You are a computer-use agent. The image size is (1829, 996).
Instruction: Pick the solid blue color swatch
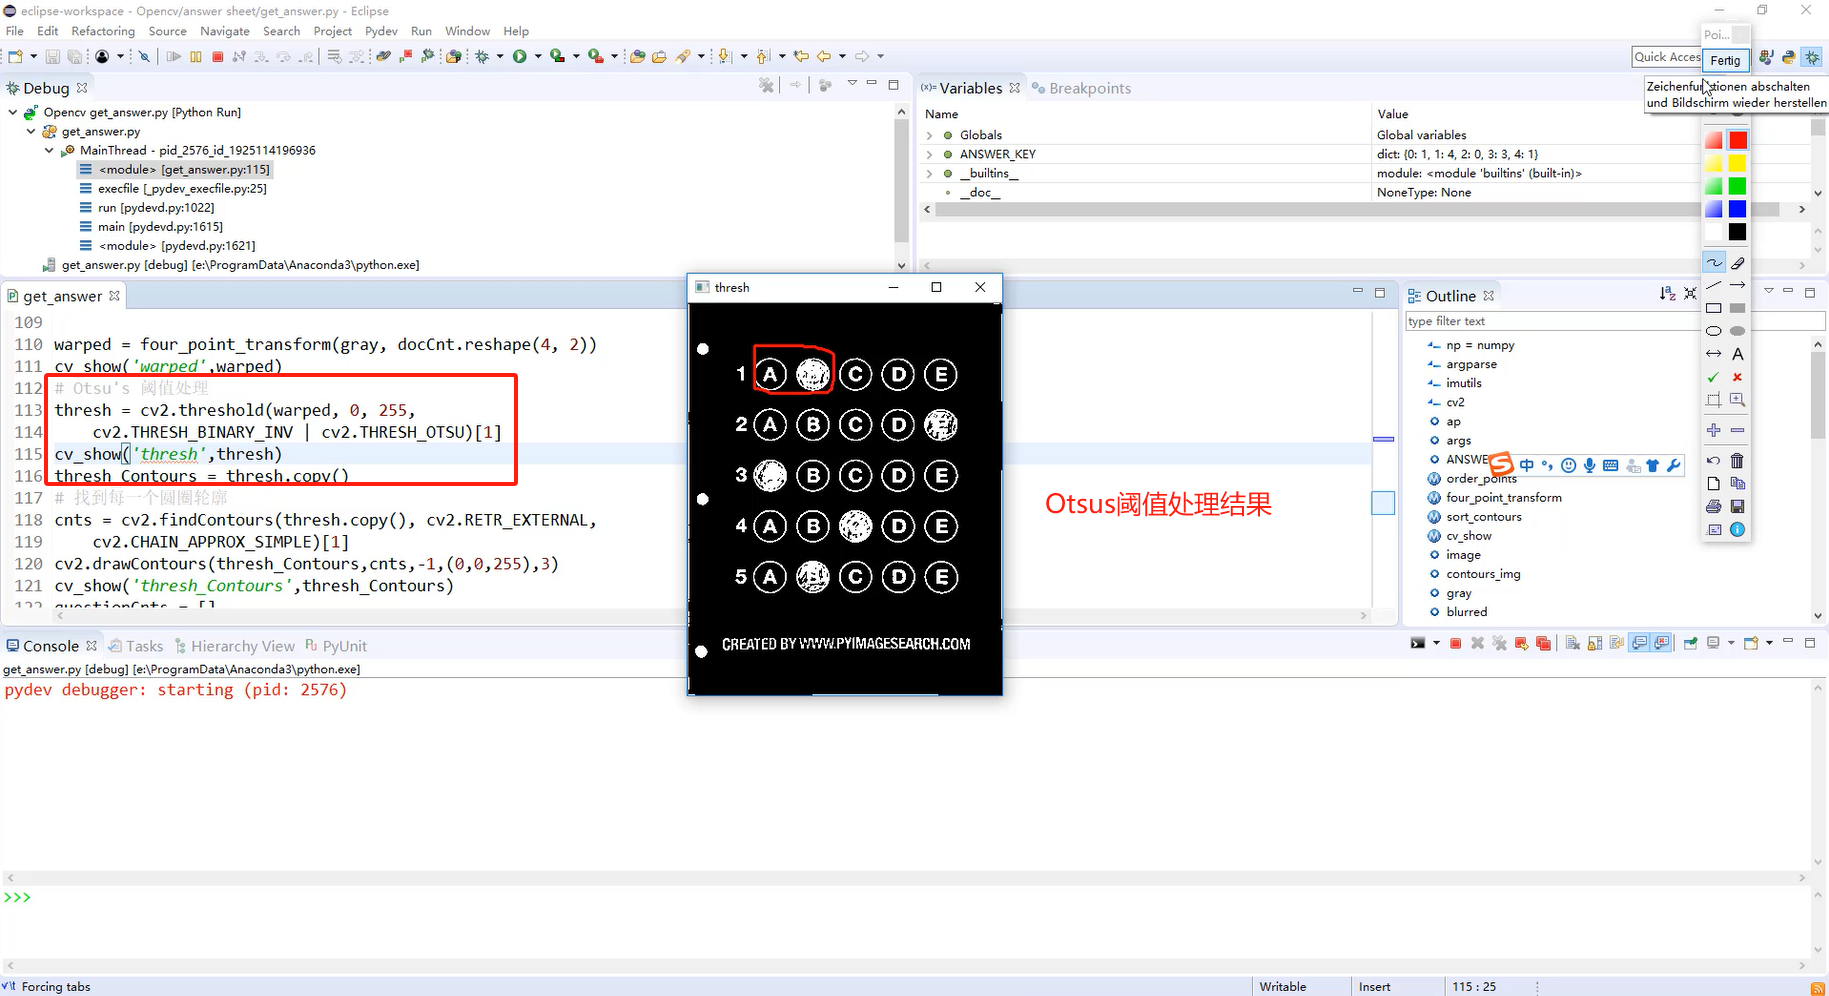tap(1738, 209)
